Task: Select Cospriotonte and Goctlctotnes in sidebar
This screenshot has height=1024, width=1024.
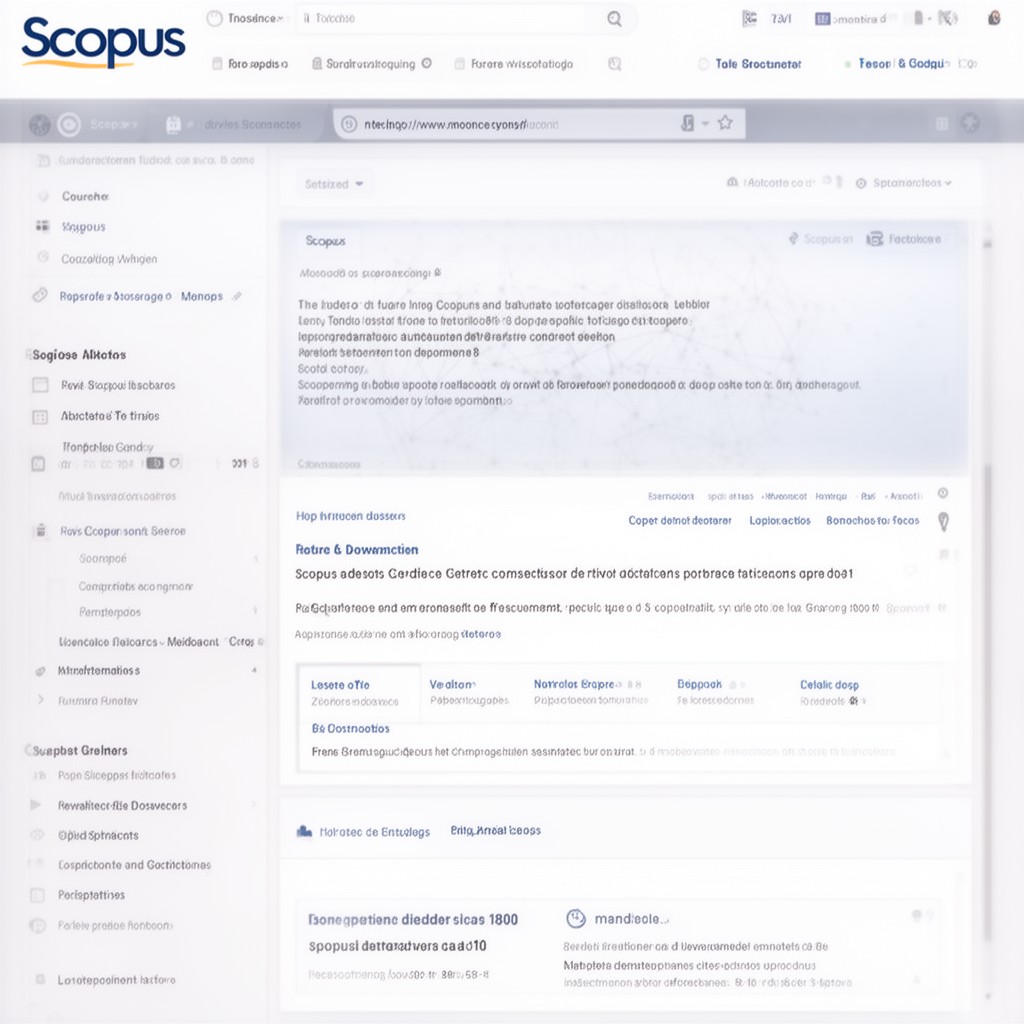Action: [135, 865]
